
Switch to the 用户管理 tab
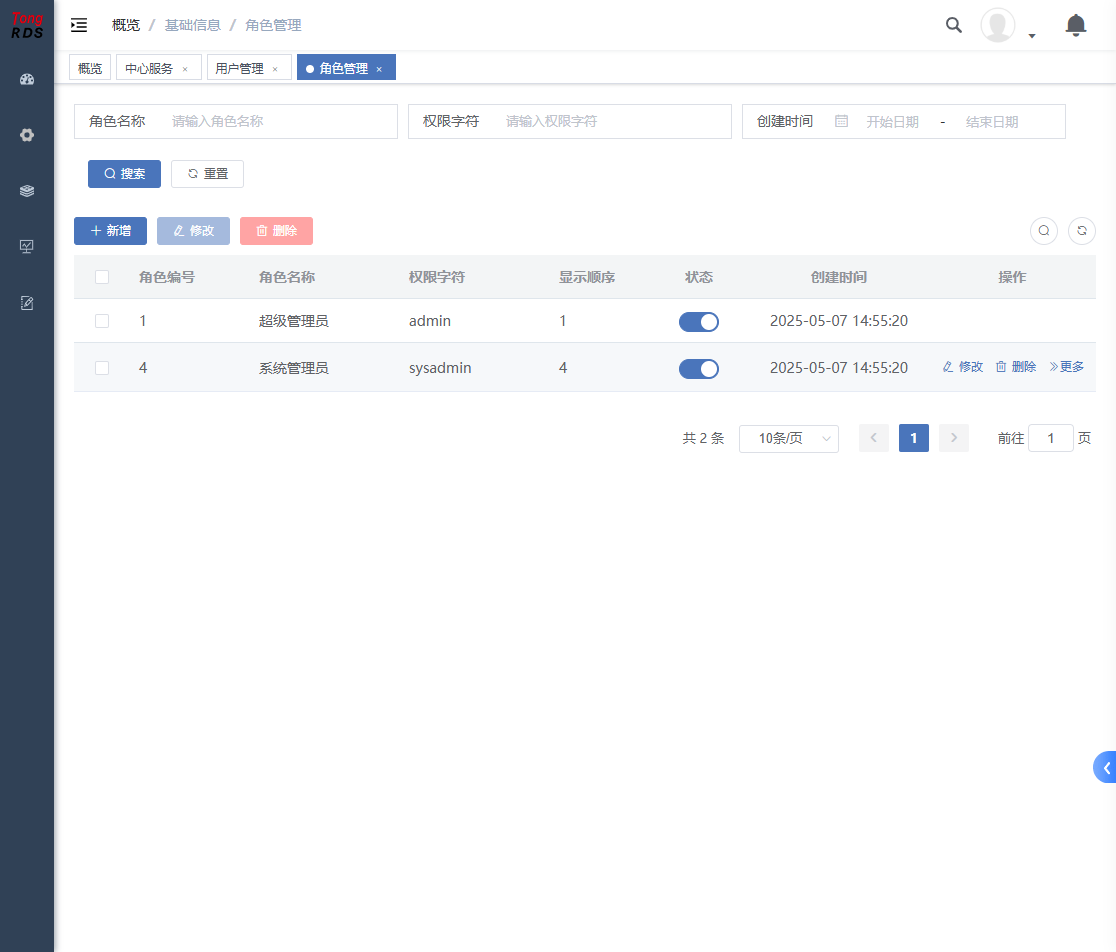point(240,68)
